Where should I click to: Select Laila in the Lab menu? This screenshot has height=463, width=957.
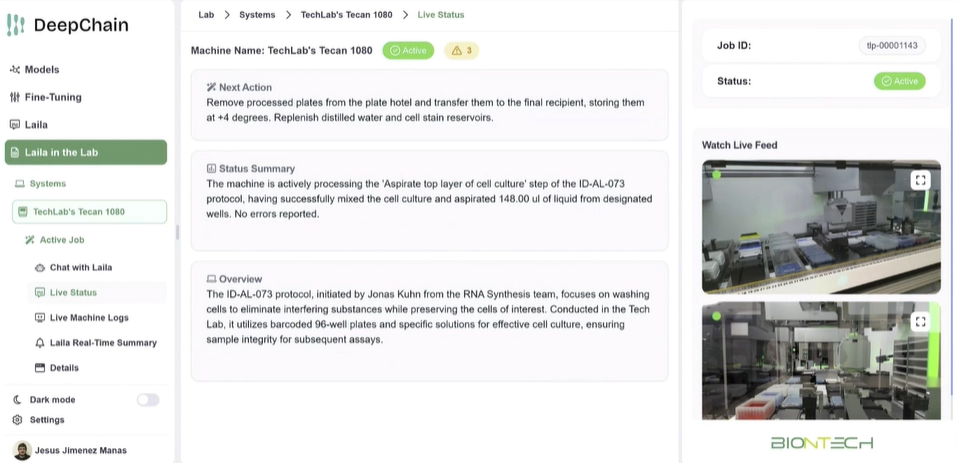click(x=86, y=152)
